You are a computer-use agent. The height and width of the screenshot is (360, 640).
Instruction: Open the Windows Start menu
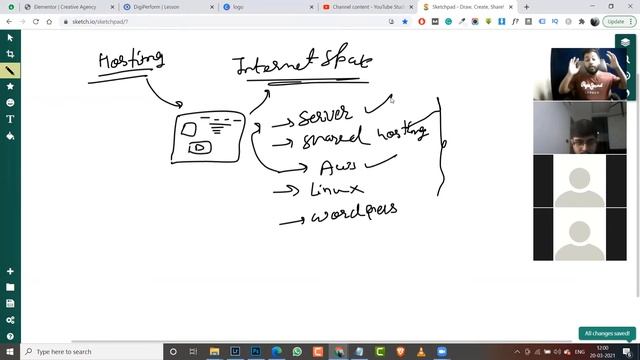point(10,351)
